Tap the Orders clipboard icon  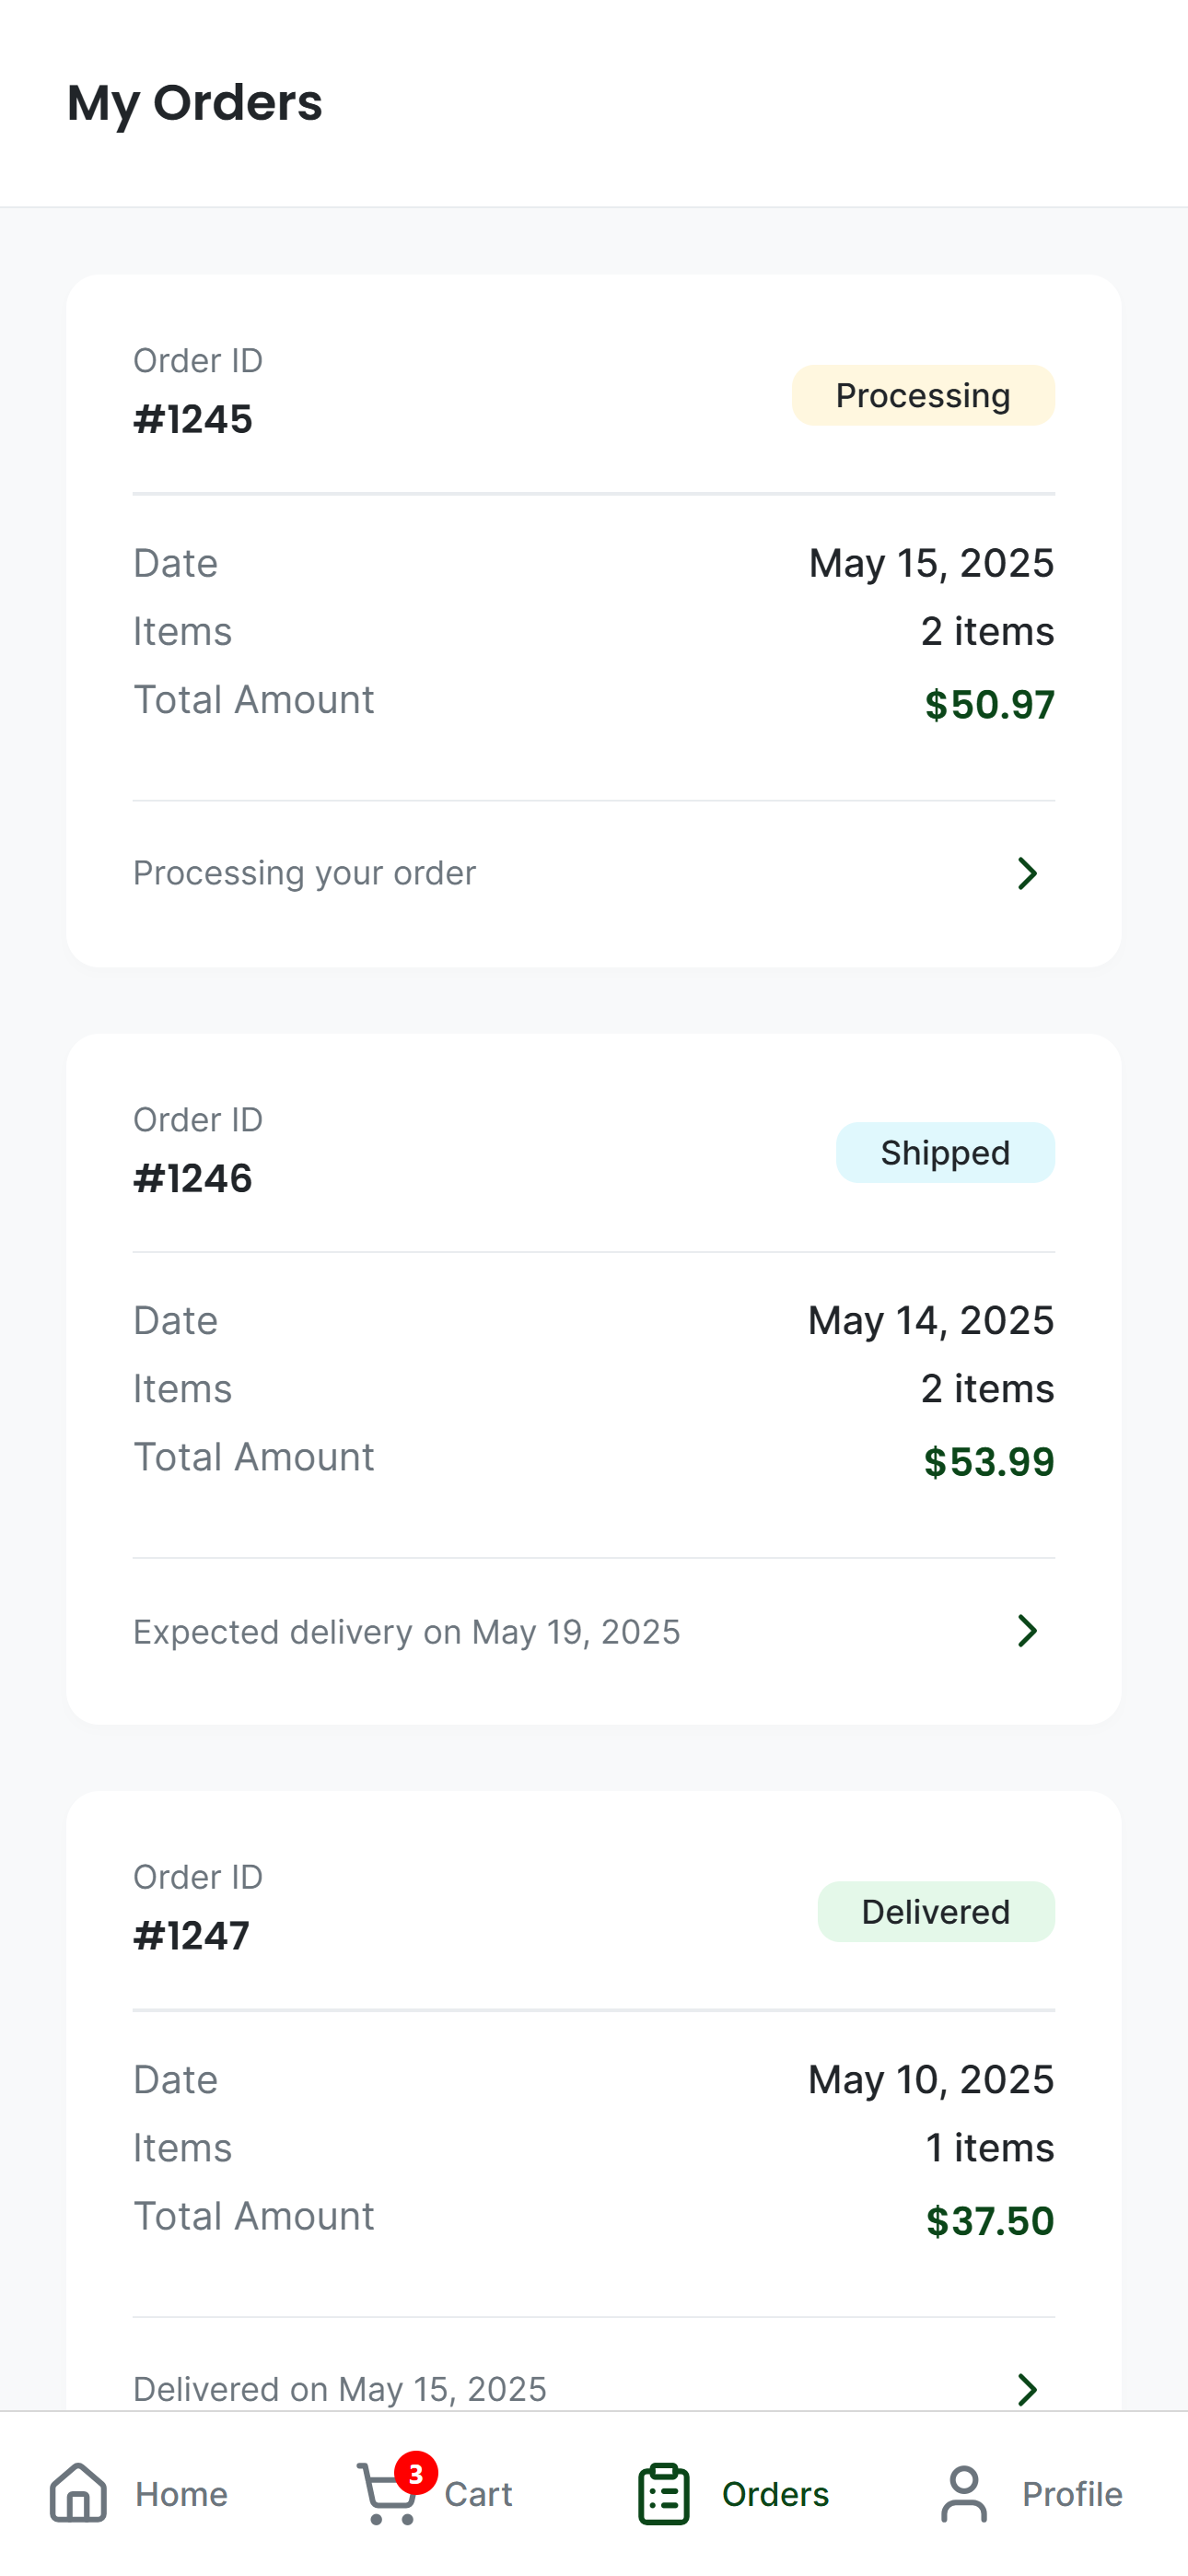pos(663,2494)
